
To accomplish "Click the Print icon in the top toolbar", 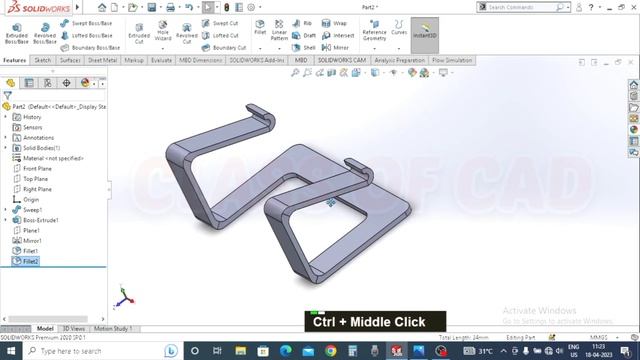I will point(171,7).
